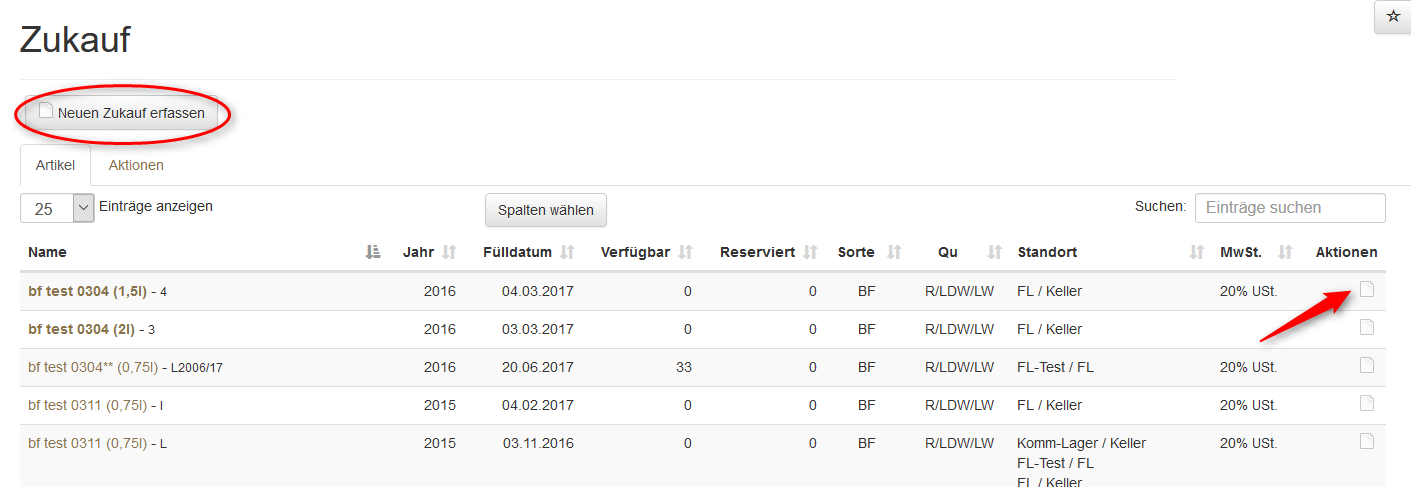
Task: Select the Artikel tab
Action: (x=55, y=165)
